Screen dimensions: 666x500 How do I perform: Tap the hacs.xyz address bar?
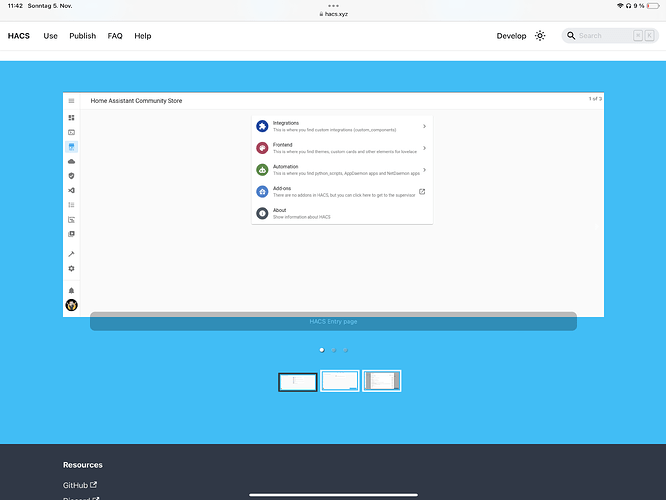tap(333, 14)
